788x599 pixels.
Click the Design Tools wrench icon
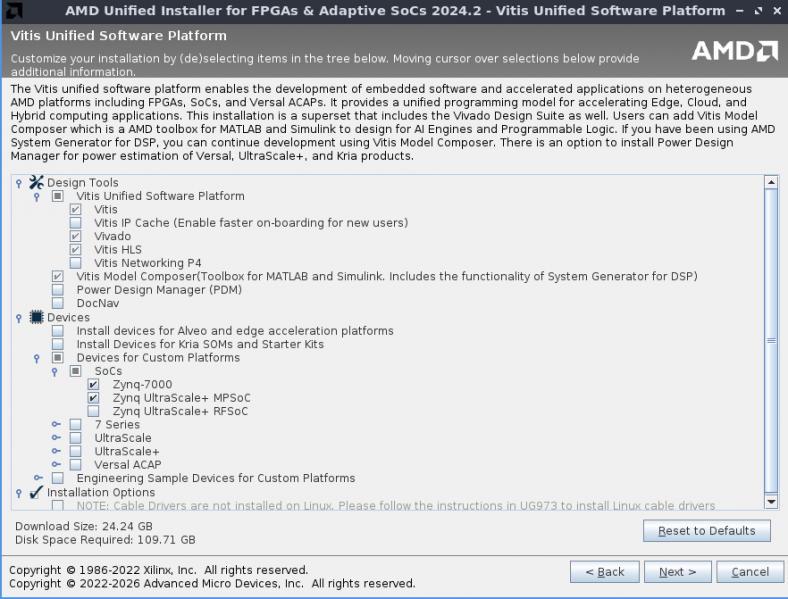pos(36,182)
